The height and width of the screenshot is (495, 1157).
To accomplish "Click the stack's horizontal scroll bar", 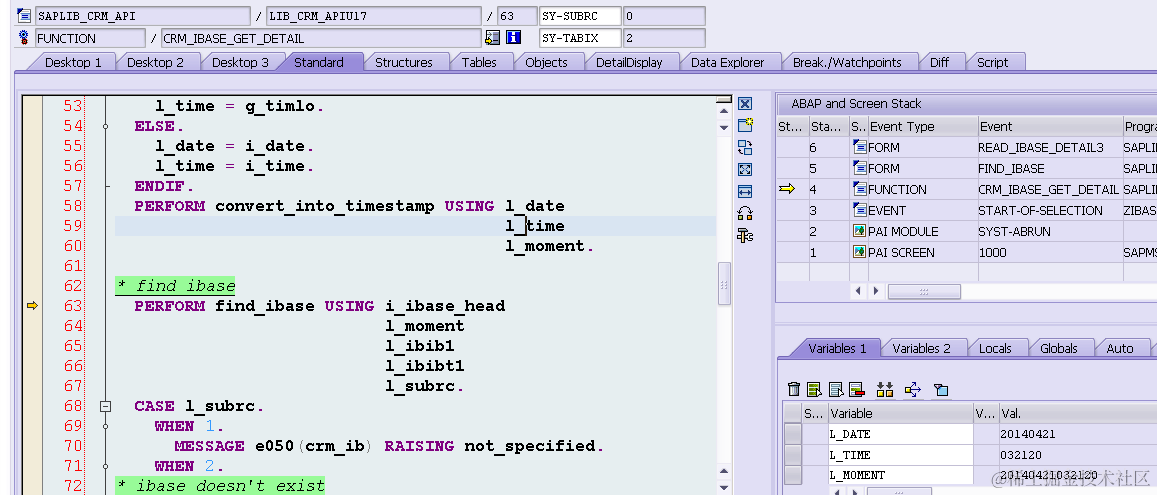I will [924, 291].
